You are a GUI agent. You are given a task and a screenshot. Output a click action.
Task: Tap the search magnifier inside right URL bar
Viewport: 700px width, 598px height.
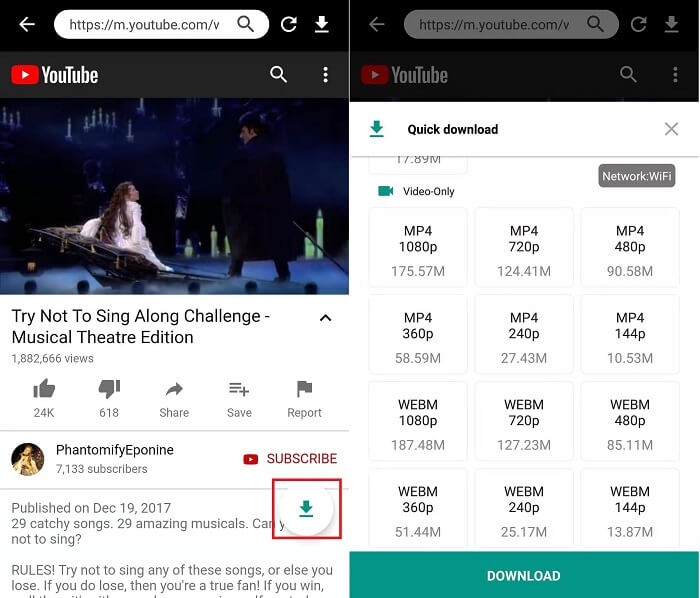pyautogui.click(x=595, y=24)
